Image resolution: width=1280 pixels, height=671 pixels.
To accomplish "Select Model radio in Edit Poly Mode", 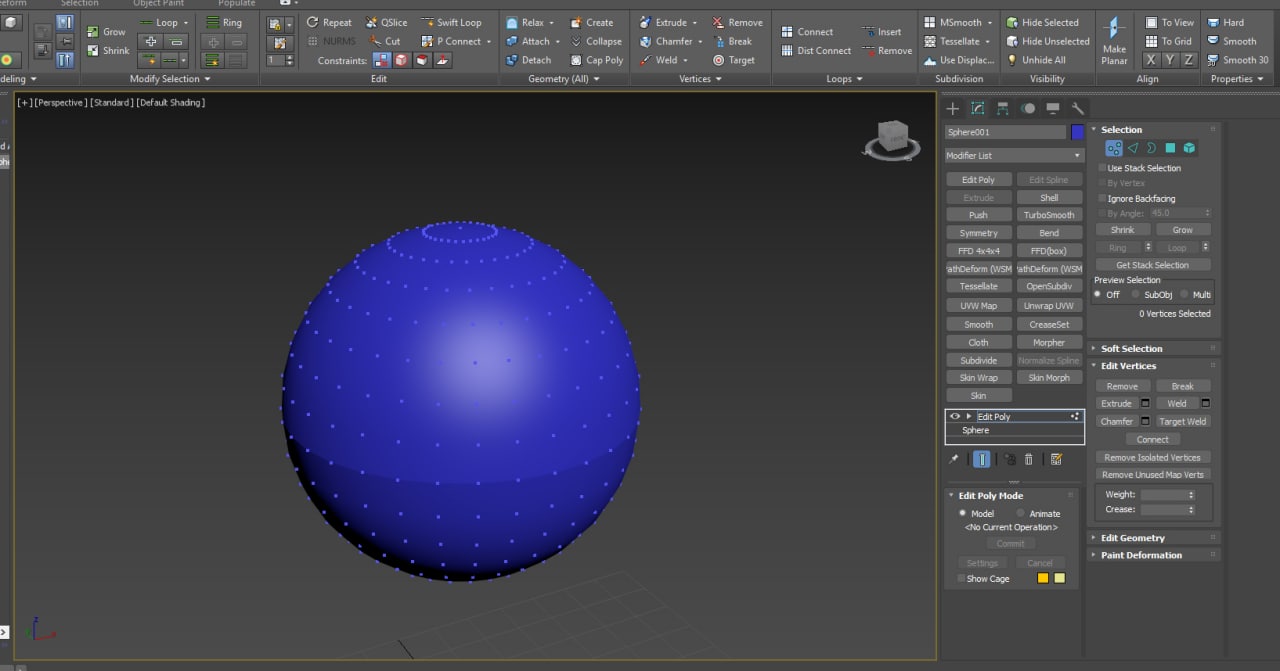I will (962, 513).
